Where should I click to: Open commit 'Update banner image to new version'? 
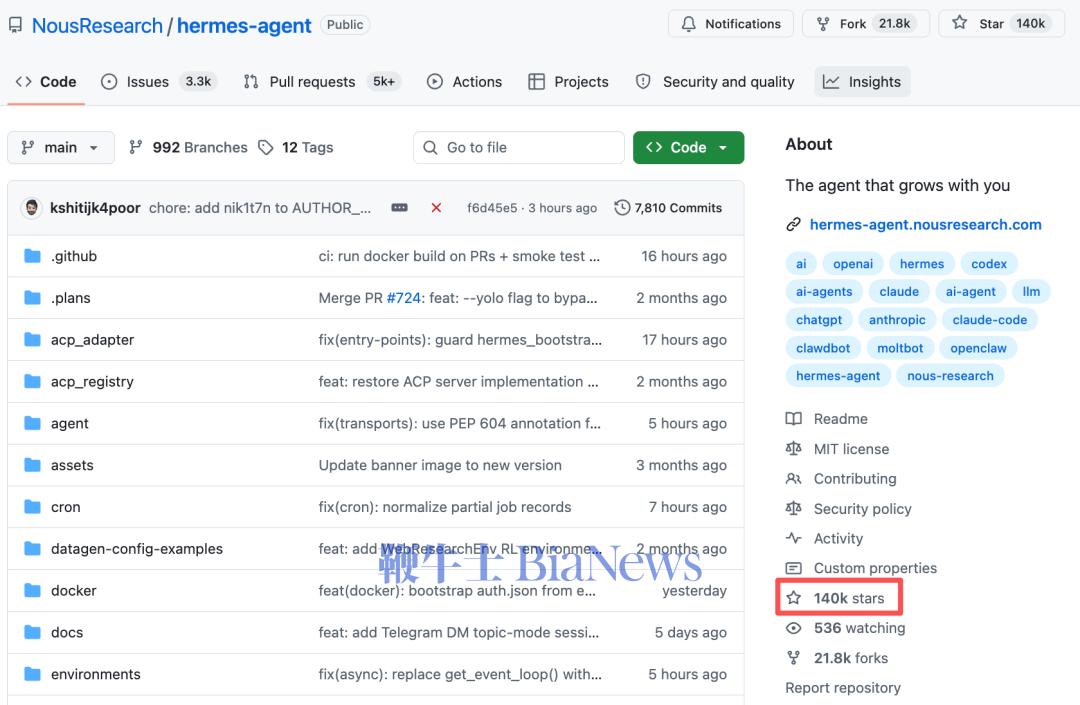(x=440, y=465)
